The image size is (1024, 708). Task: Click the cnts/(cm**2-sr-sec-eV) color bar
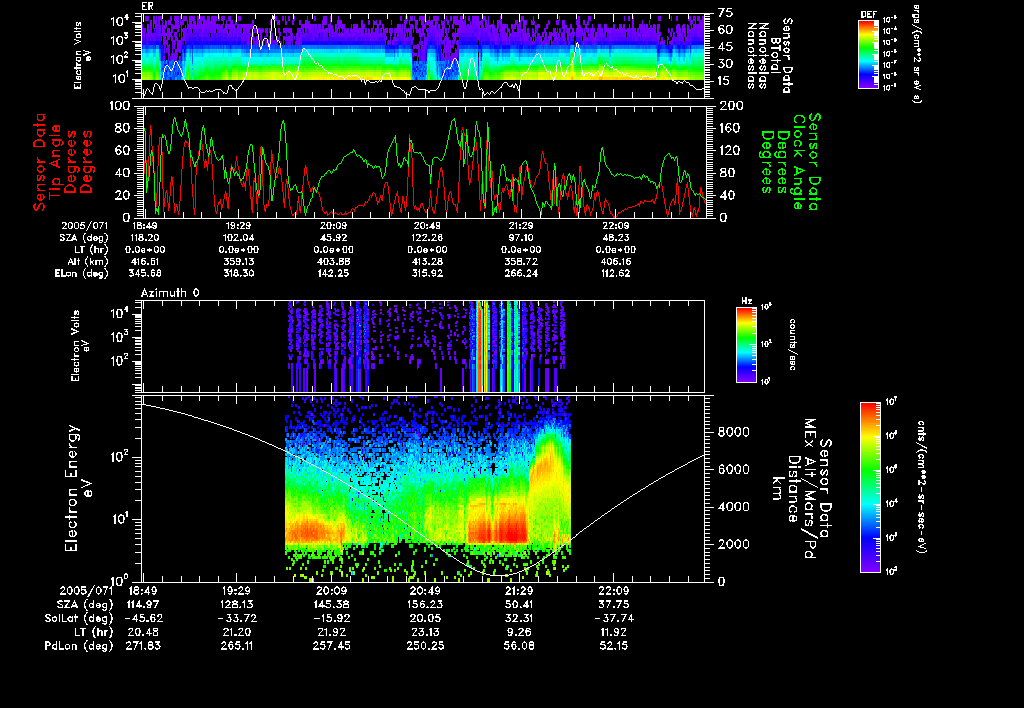[870, 487]
